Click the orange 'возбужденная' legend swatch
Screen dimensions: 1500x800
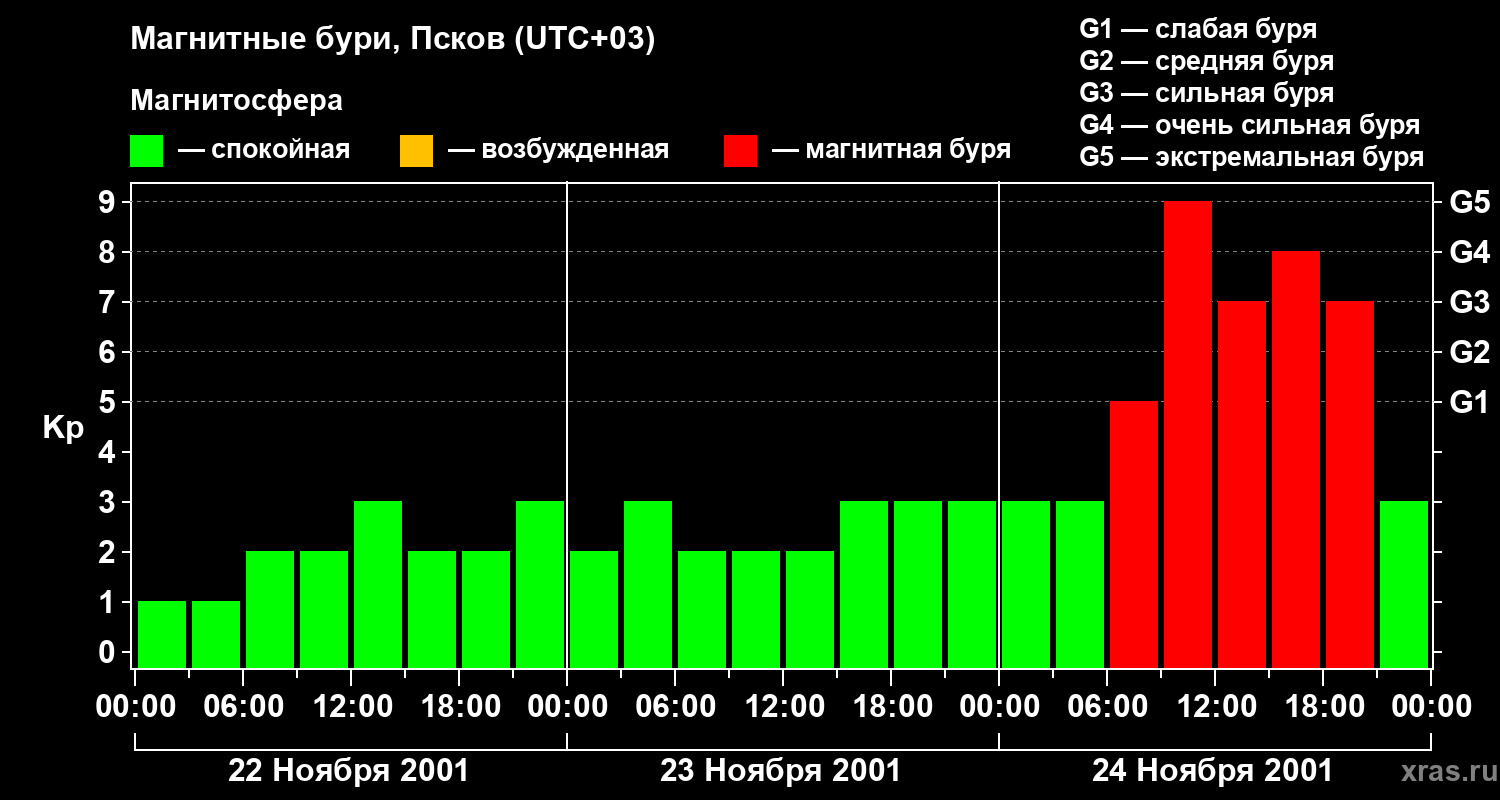pos(416,151)
